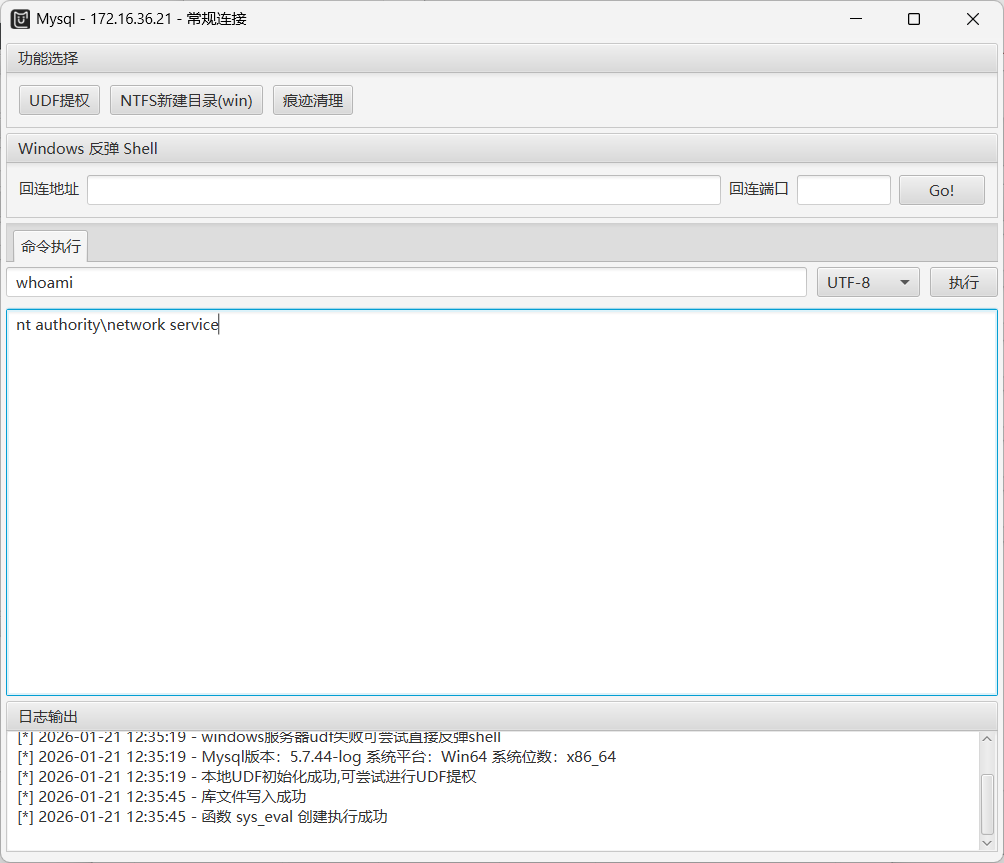The image size is (1004, 863).
Task: Click the 回连端口 port field
Action: [x=843, y=190]
